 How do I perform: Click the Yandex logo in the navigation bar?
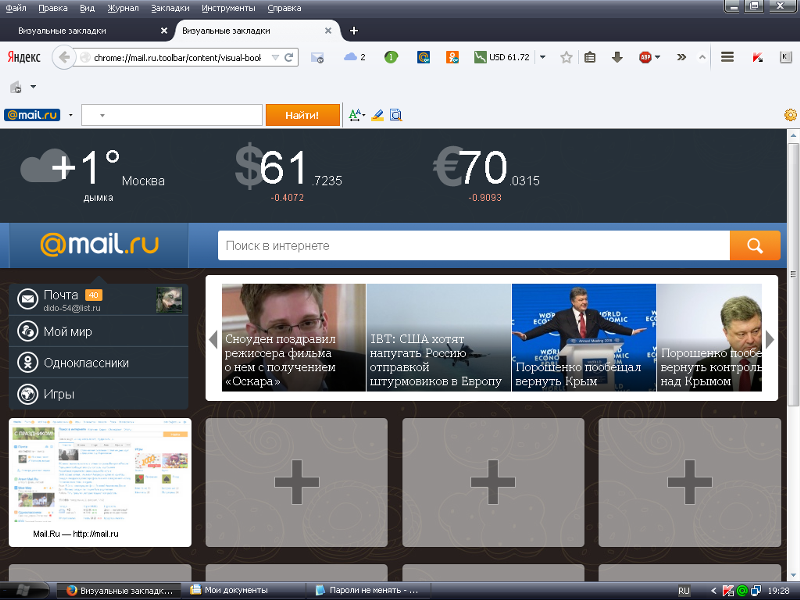24,57
